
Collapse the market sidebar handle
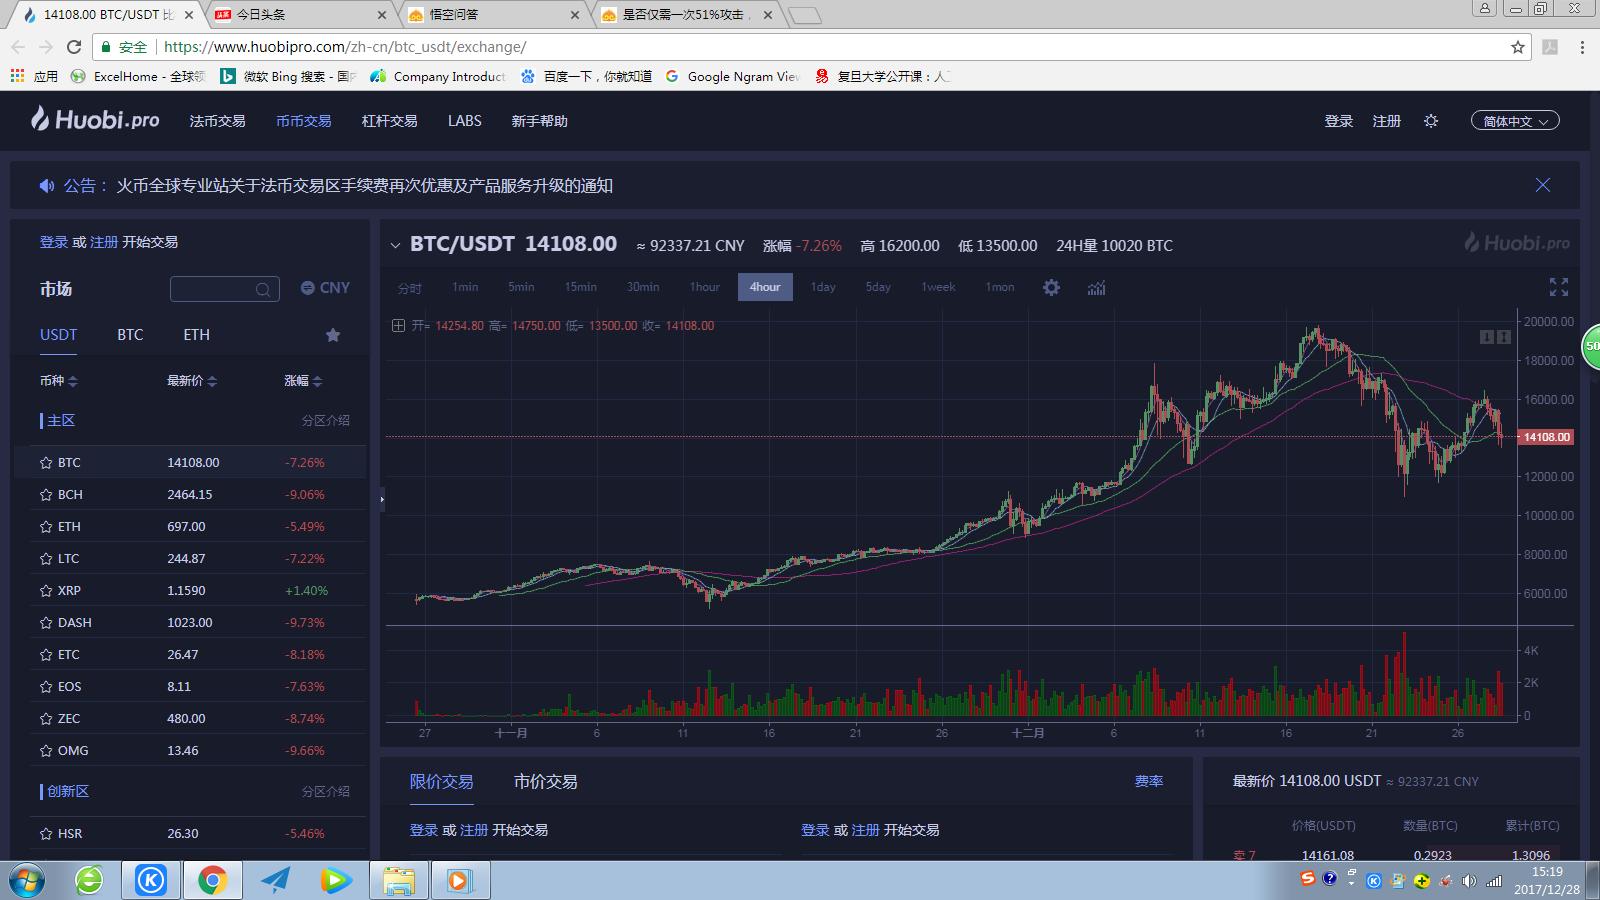click(x=382, y=499)
